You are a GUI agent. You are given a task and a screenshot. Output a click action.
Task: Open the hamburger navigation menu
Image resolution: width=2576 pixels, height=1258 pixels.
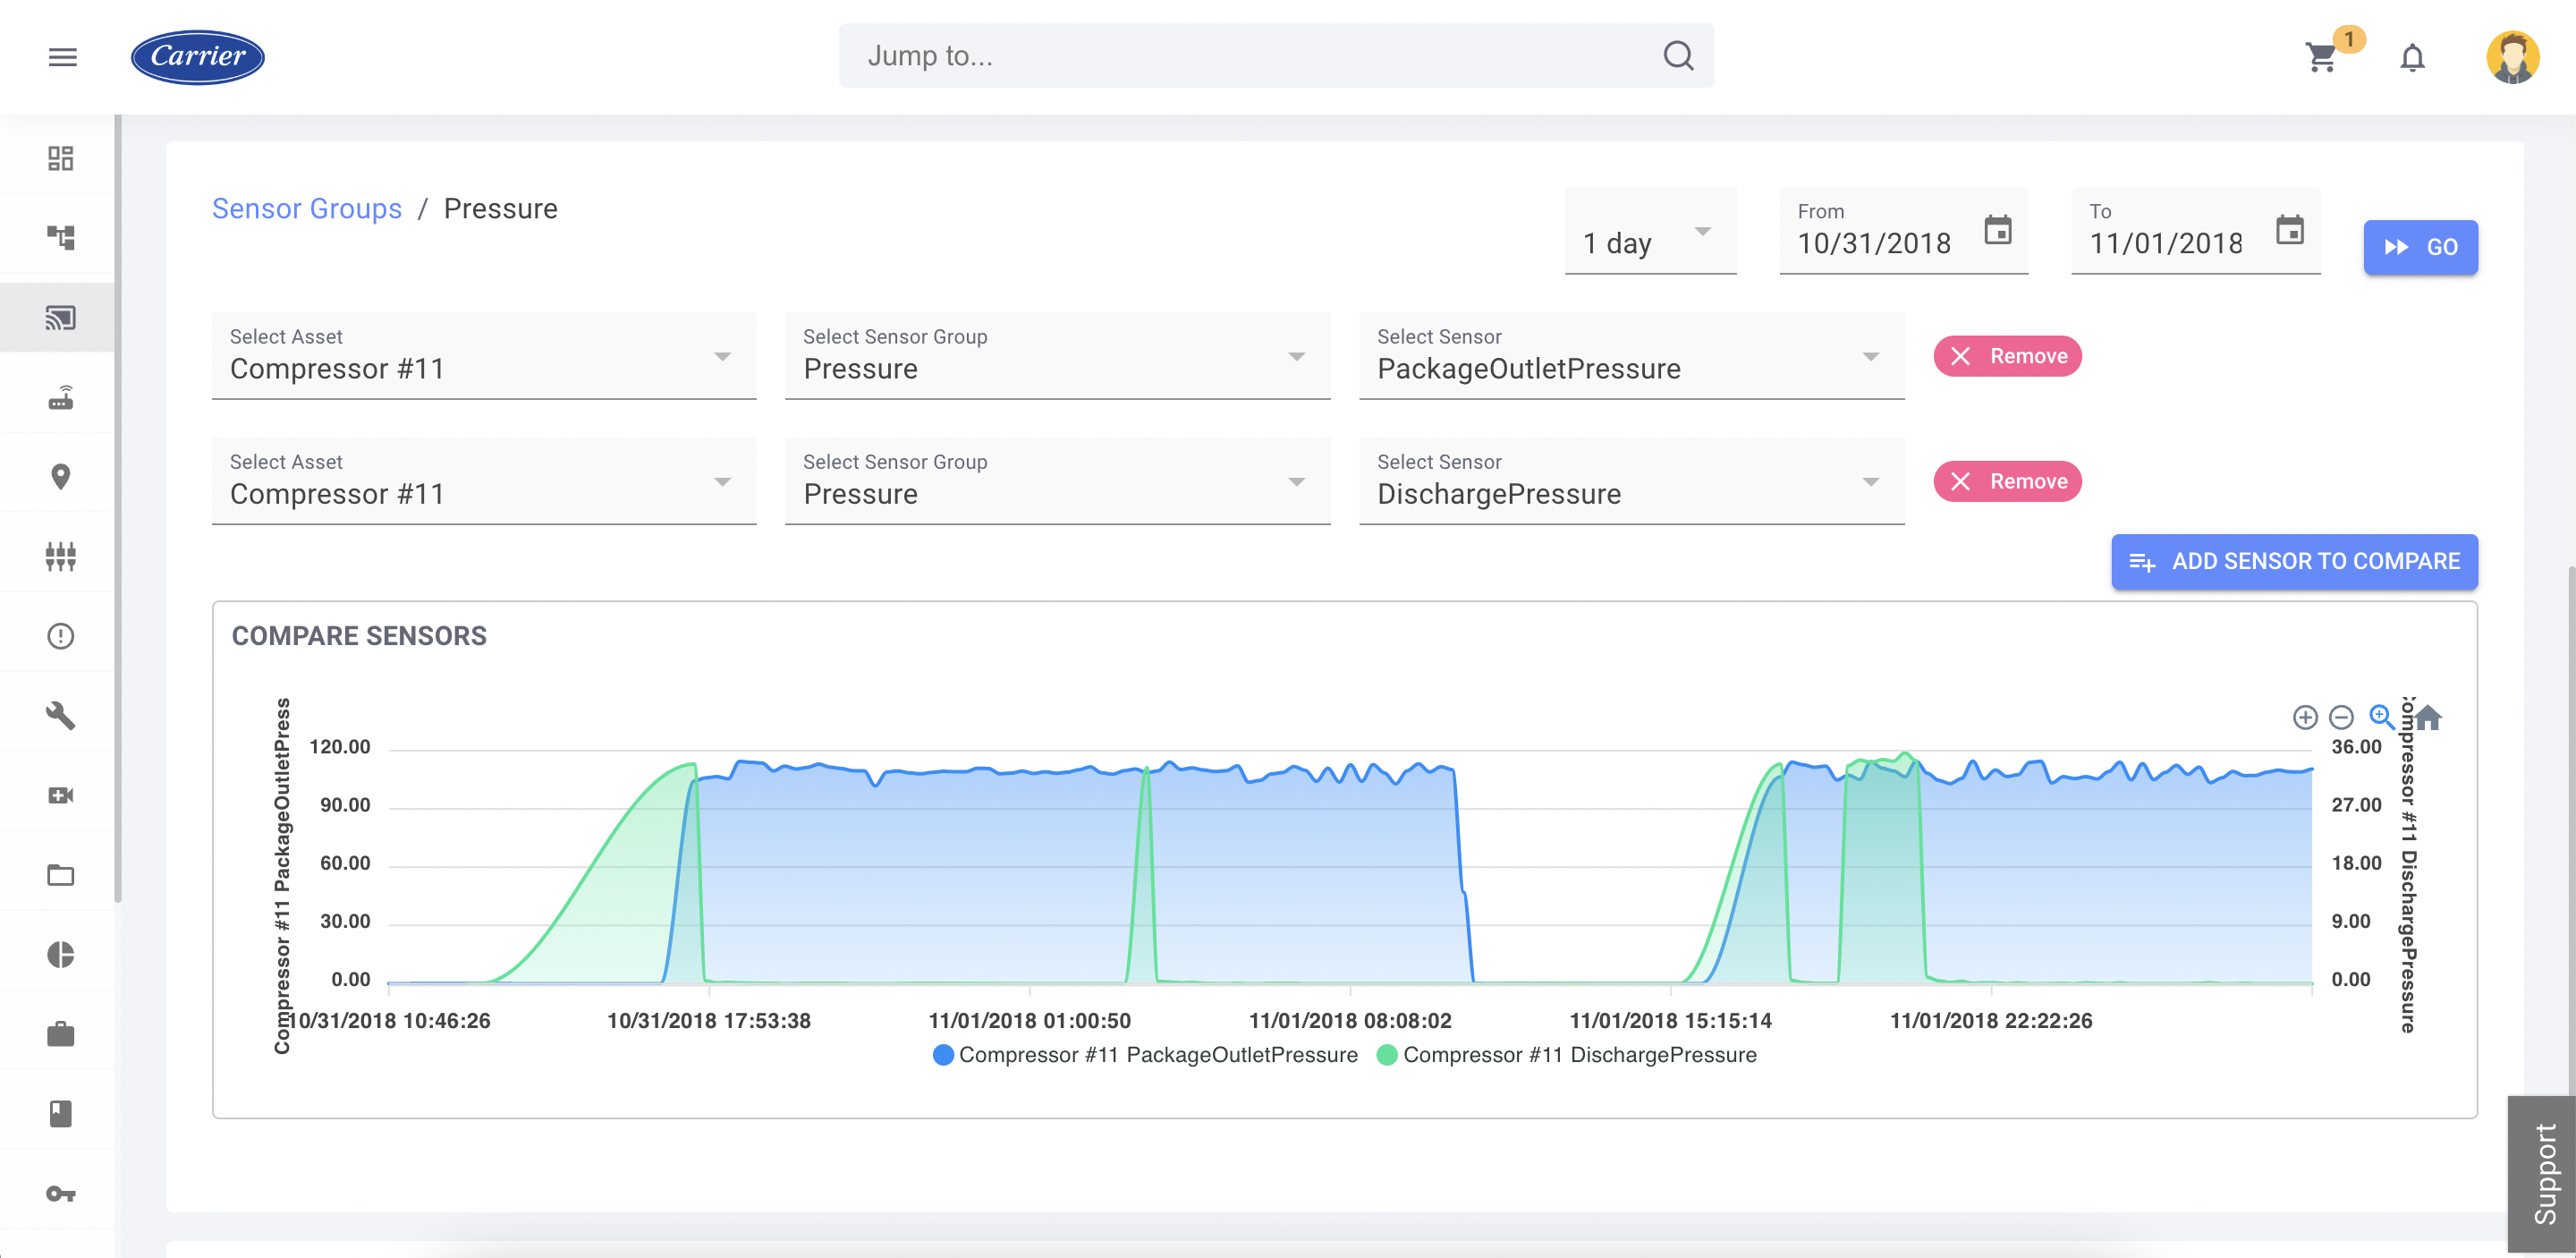[x=62, y=57]
